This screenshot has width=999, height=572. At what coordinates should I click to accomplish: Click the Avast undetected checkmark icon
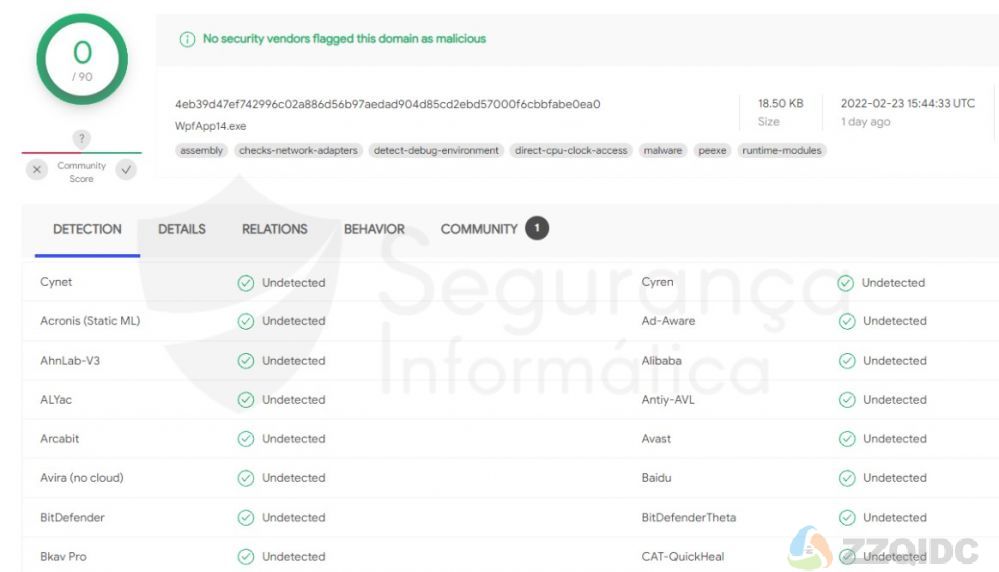[847, 439]
